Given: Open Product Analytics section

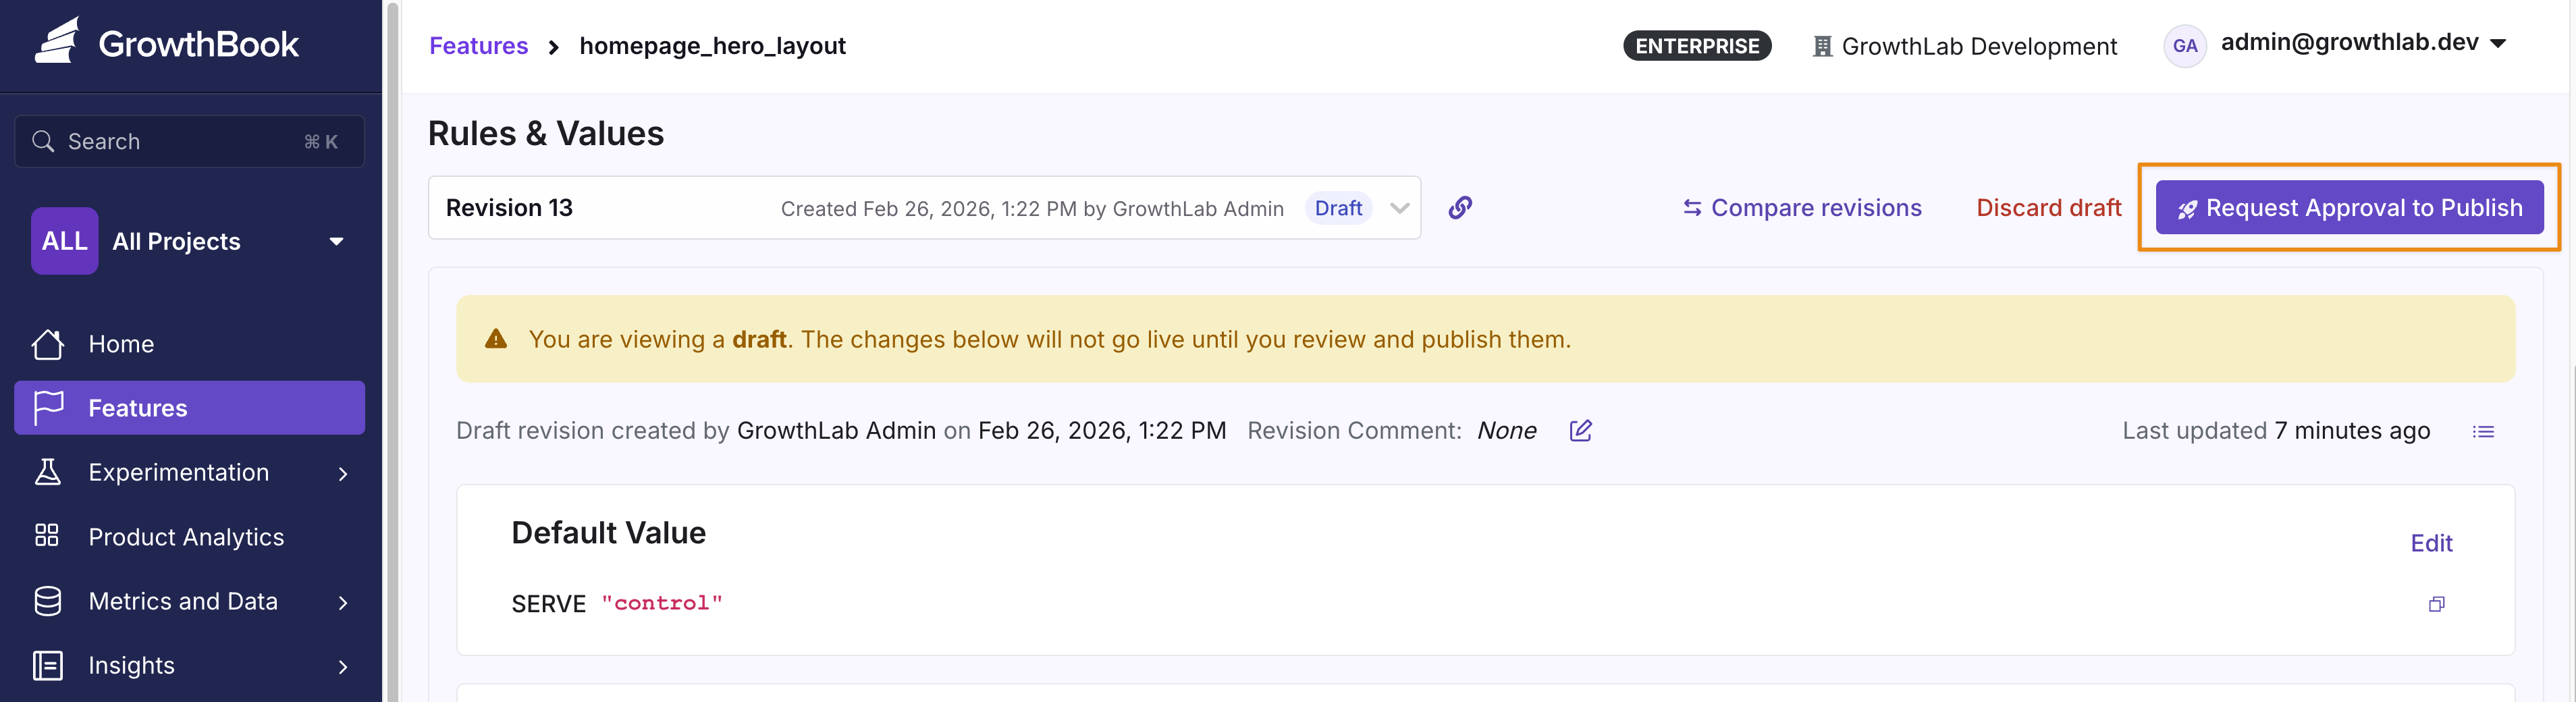Looking at the screenshot, I should coord(189,536).
